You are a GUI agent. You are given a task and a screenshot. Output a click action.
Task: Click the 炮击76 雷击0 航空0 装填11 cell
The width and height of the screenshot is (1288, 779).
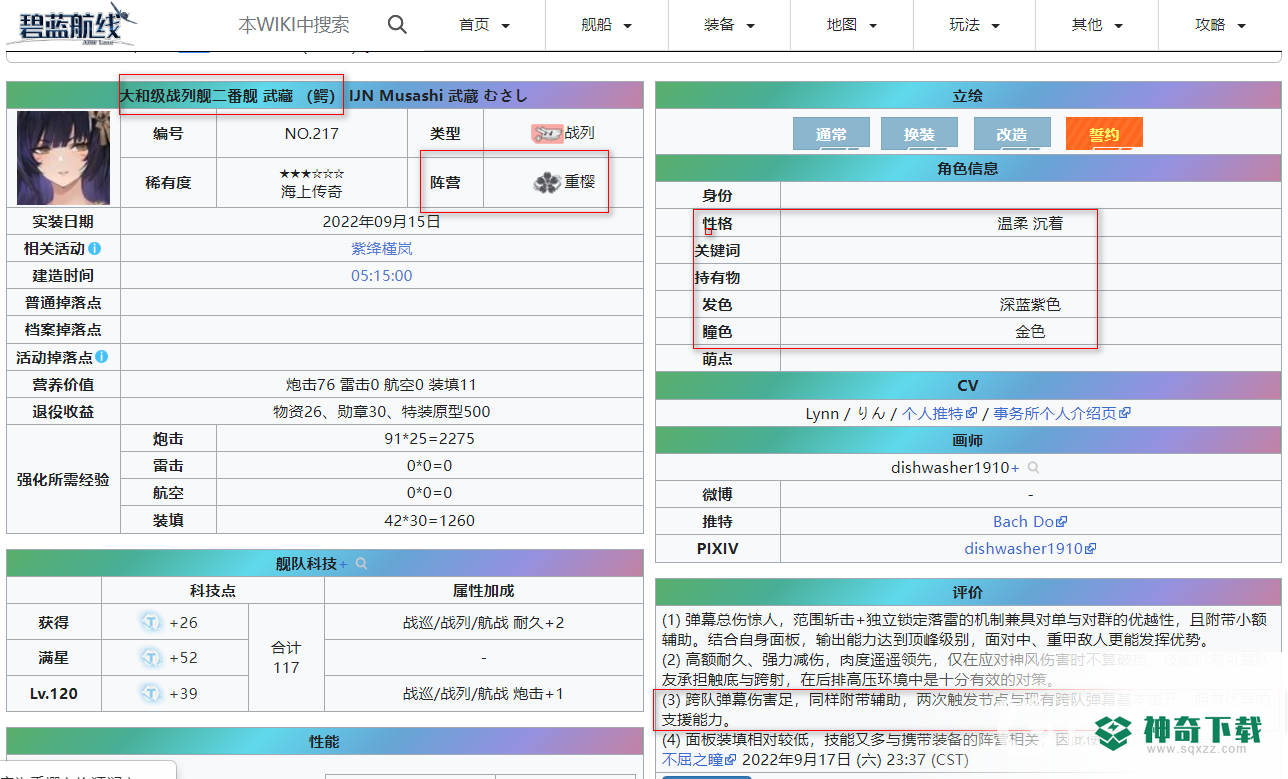[x=381, y=384]
